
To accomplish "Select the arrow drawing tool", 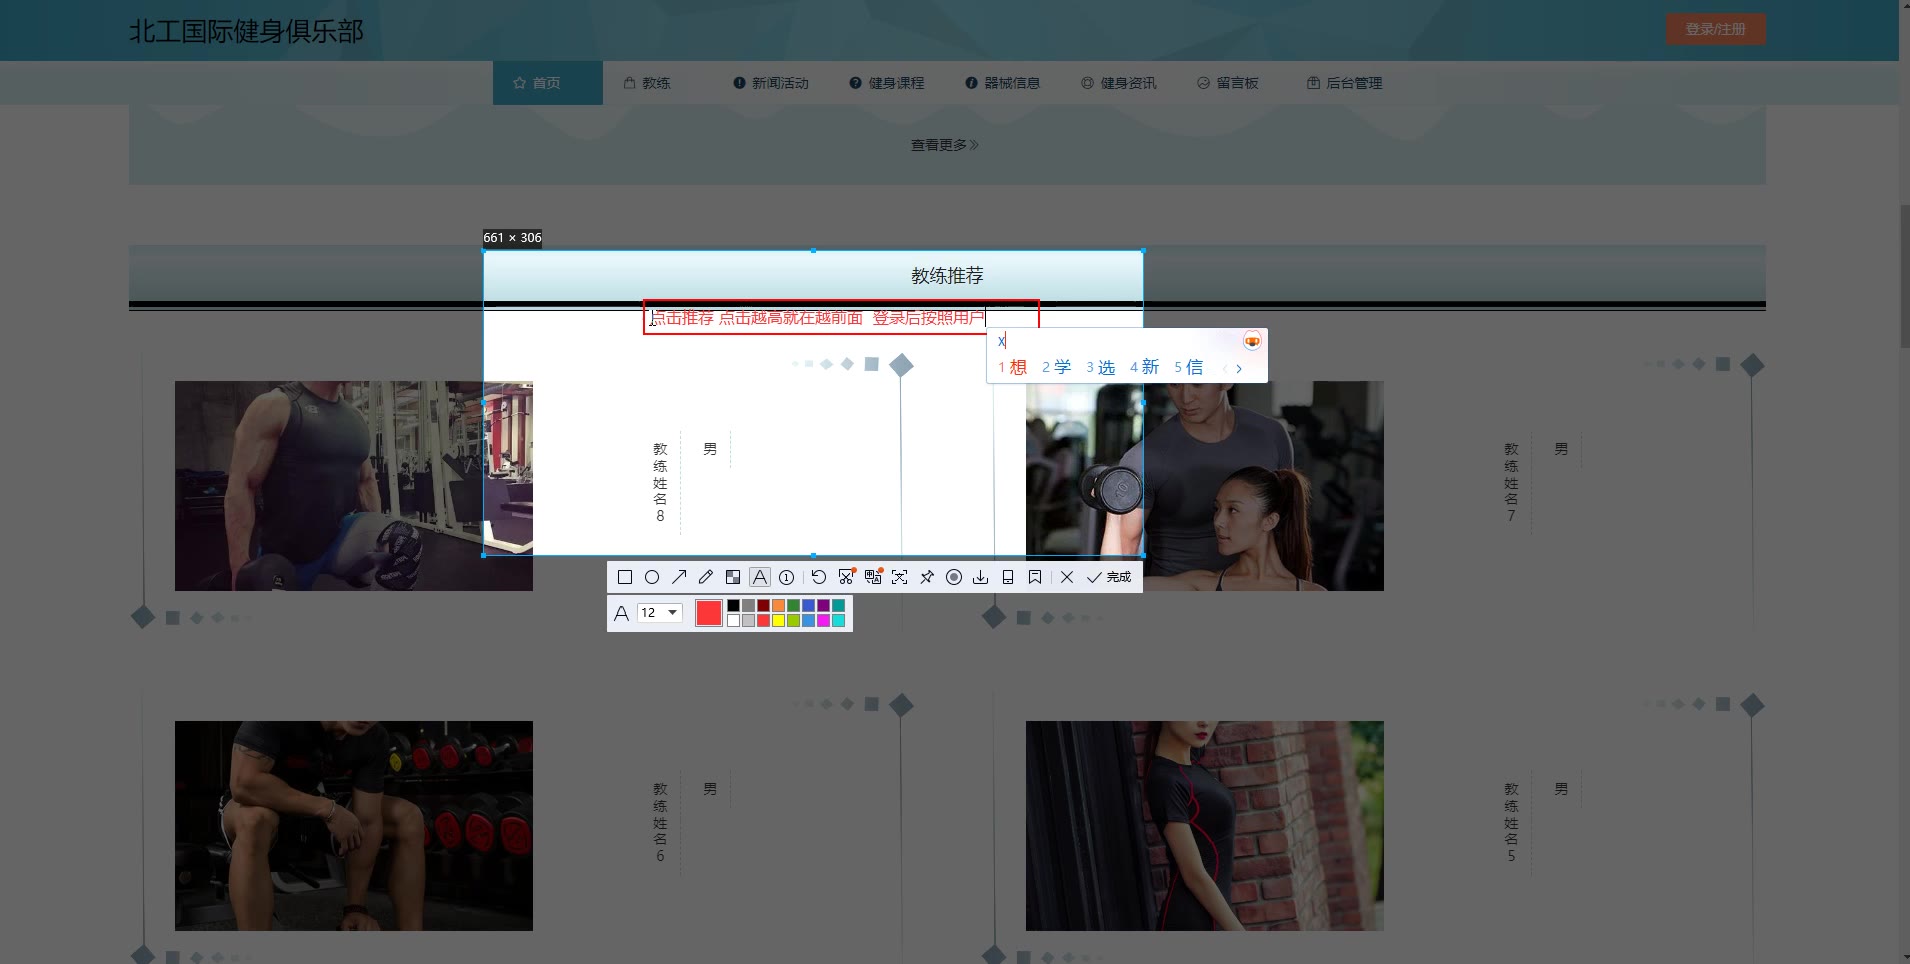I will (679, 577).
